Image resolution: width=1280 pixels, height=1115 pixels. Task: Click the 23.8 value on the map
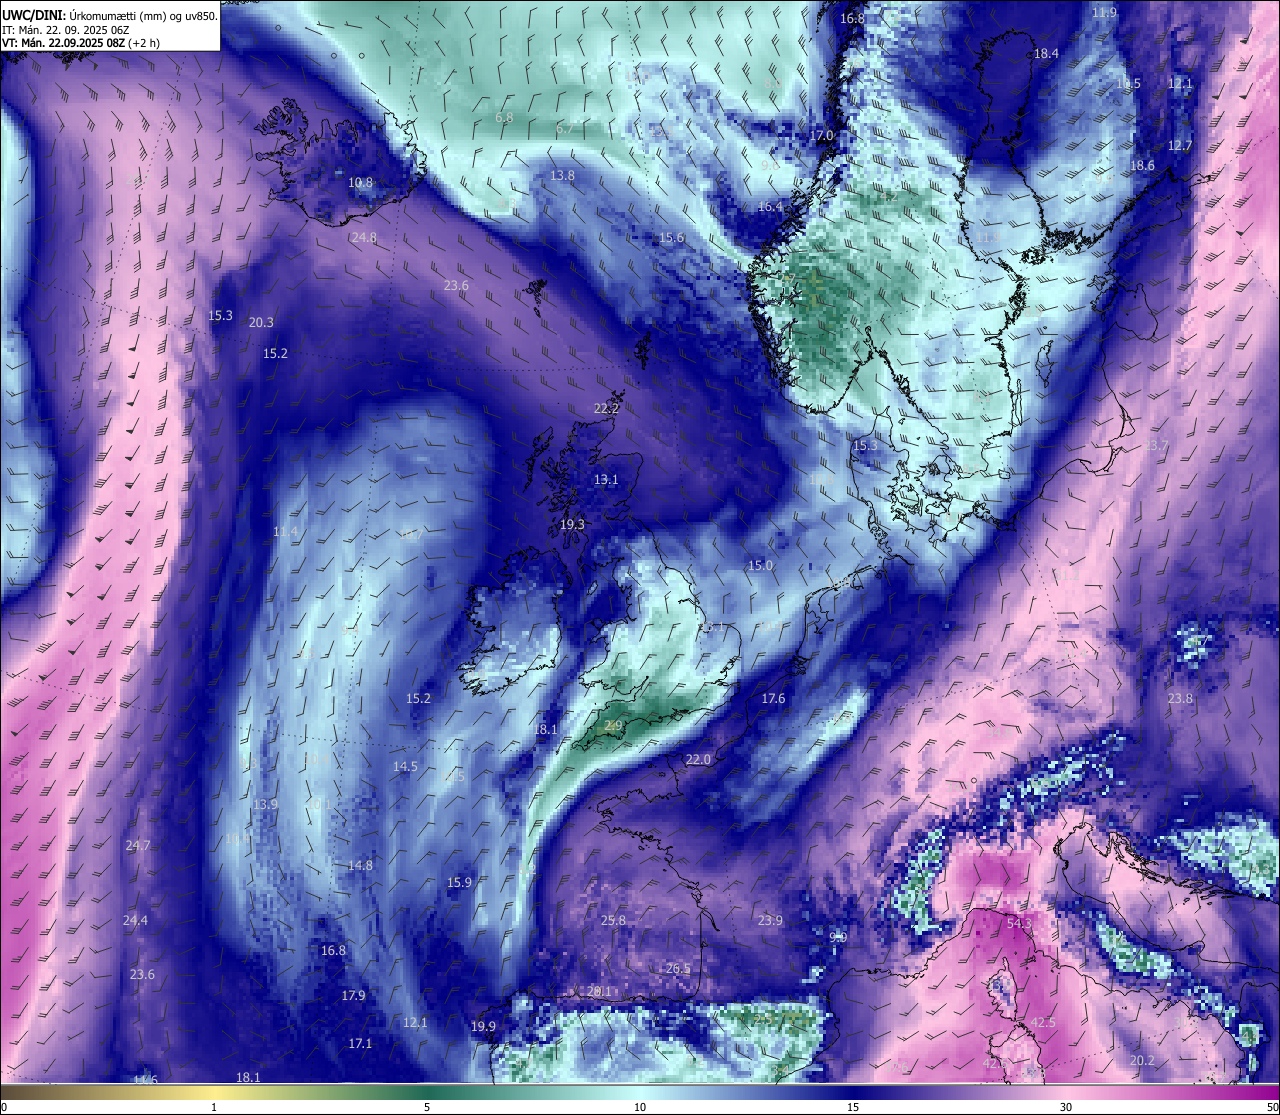coord(1180,699)
